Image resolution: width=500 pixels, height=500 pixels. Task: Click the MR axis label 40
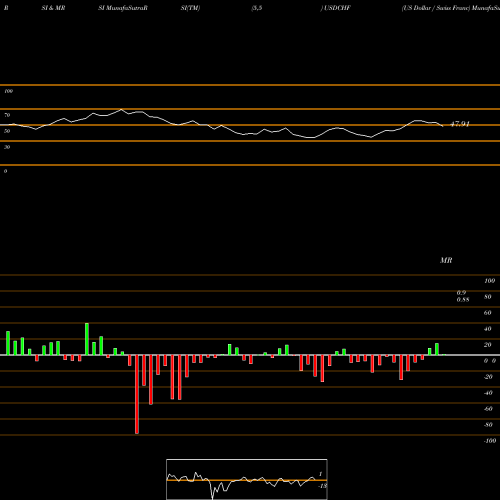coord(488,329)
